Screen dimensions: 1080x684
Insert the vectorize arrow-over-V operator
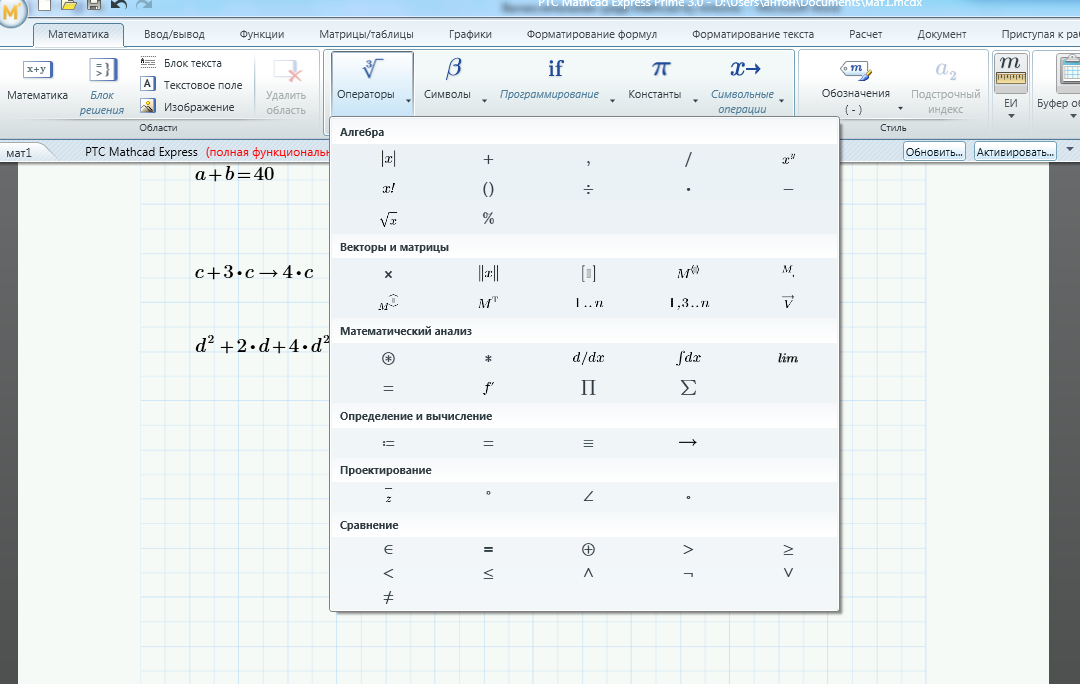coord(788,302)
